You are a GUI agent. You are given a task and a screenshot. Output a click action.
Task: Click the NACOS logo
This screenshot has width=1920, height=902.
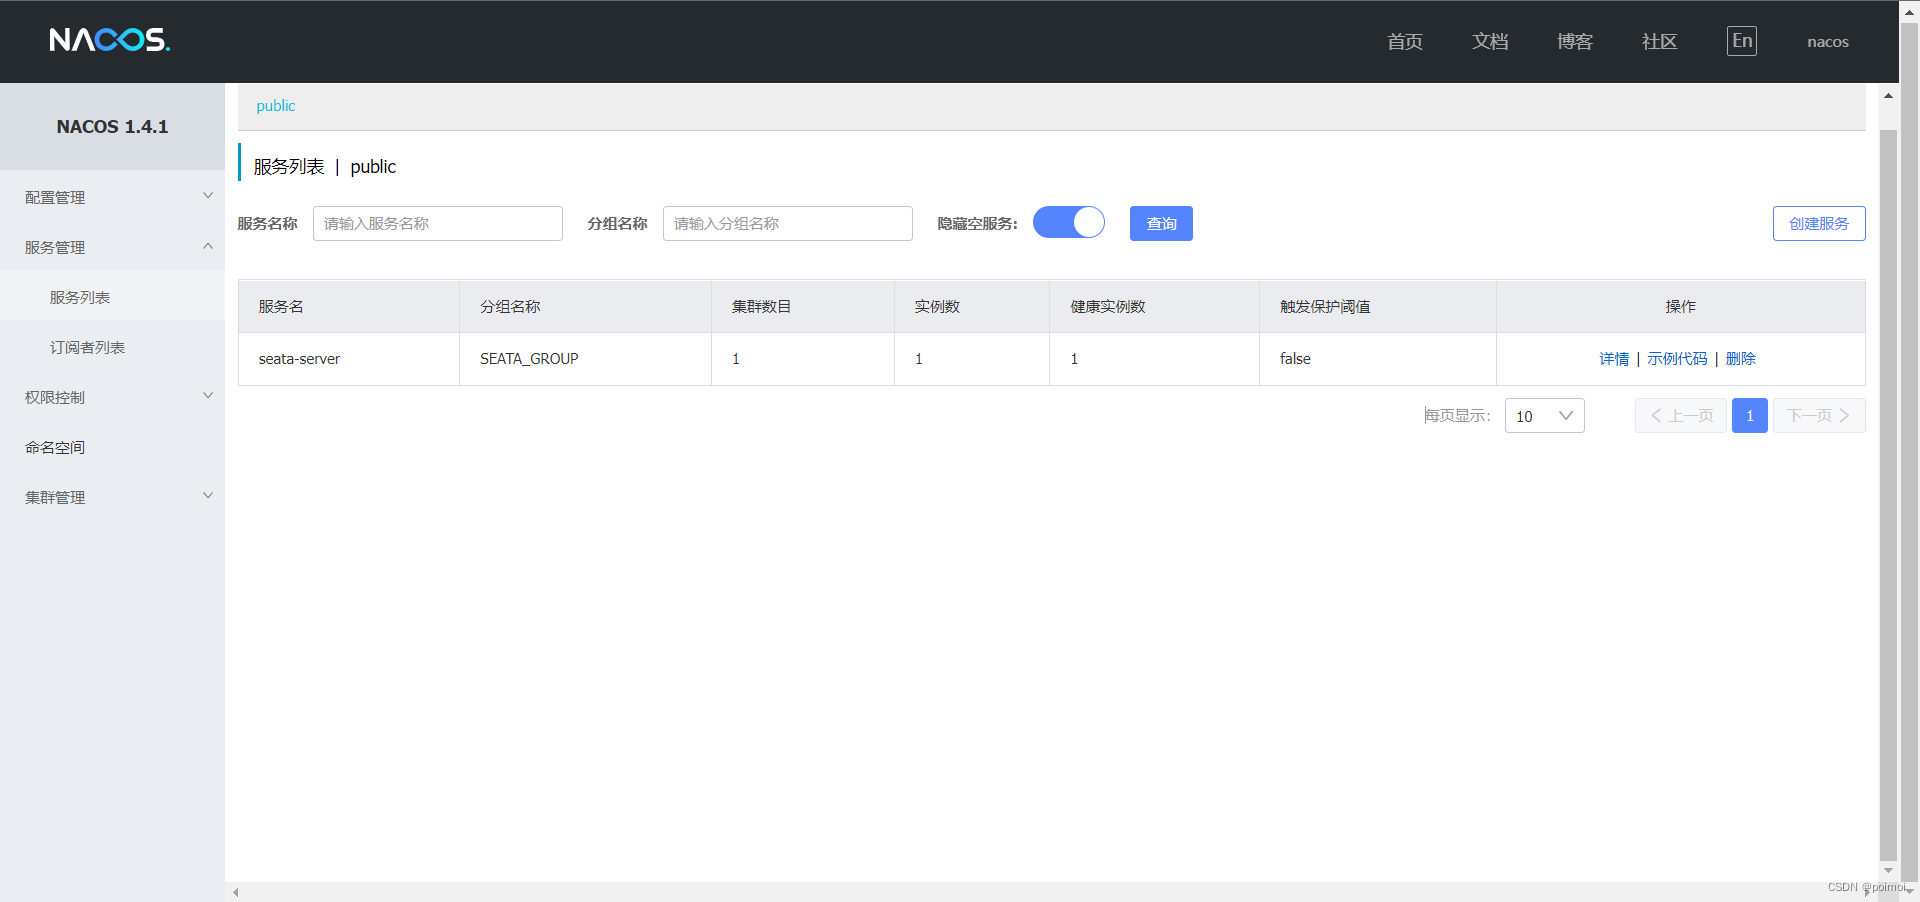click(110, 40)
